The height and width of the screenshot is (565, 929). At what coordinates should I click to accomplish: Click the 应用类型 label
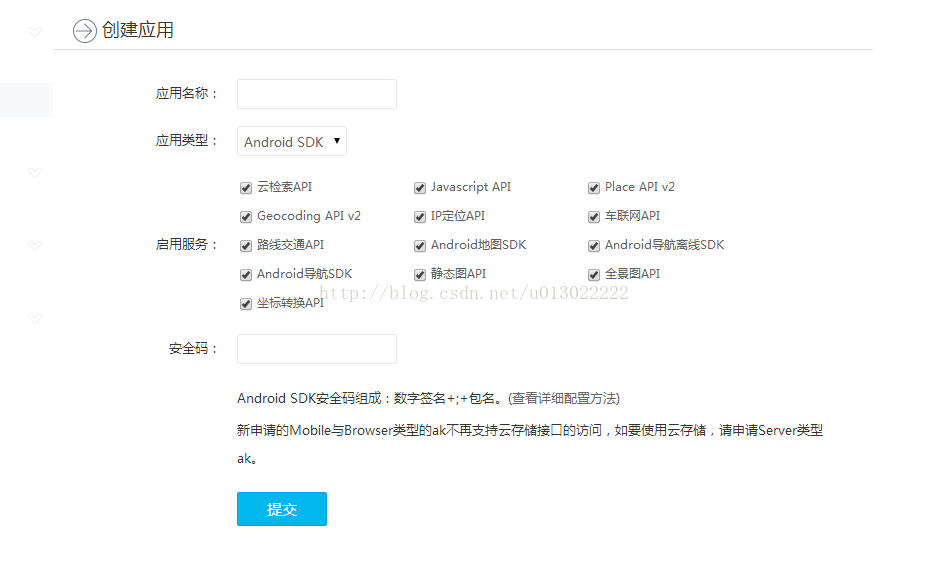187,140
